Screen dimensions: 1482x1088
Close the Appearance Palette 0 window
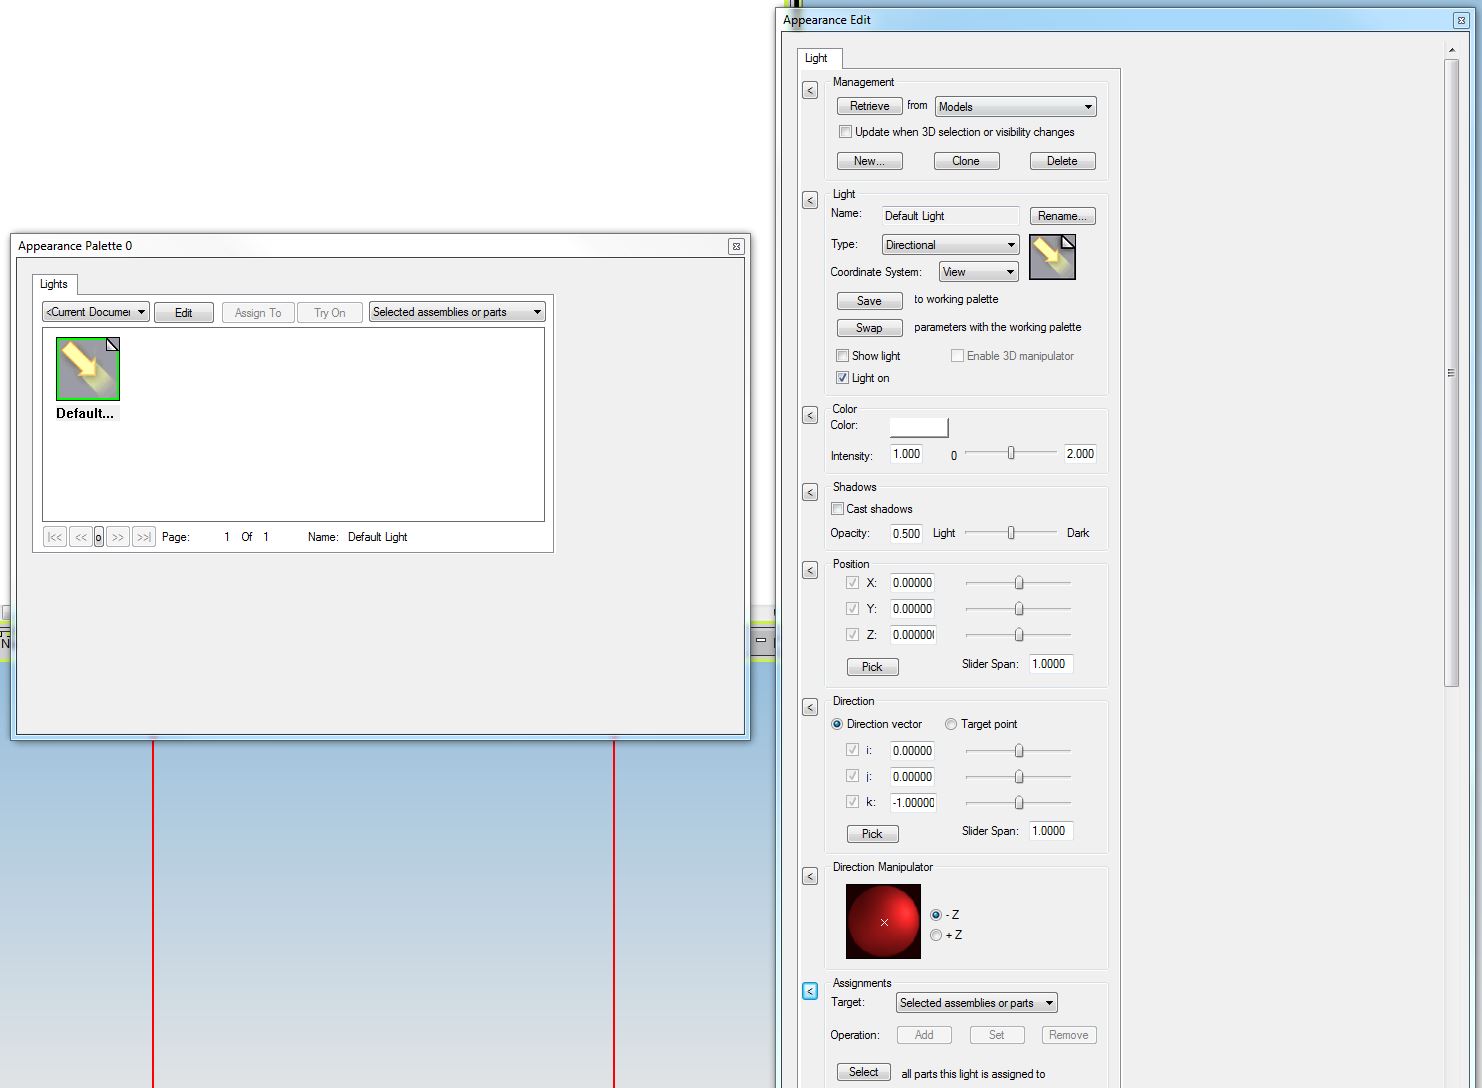[736, 246]
